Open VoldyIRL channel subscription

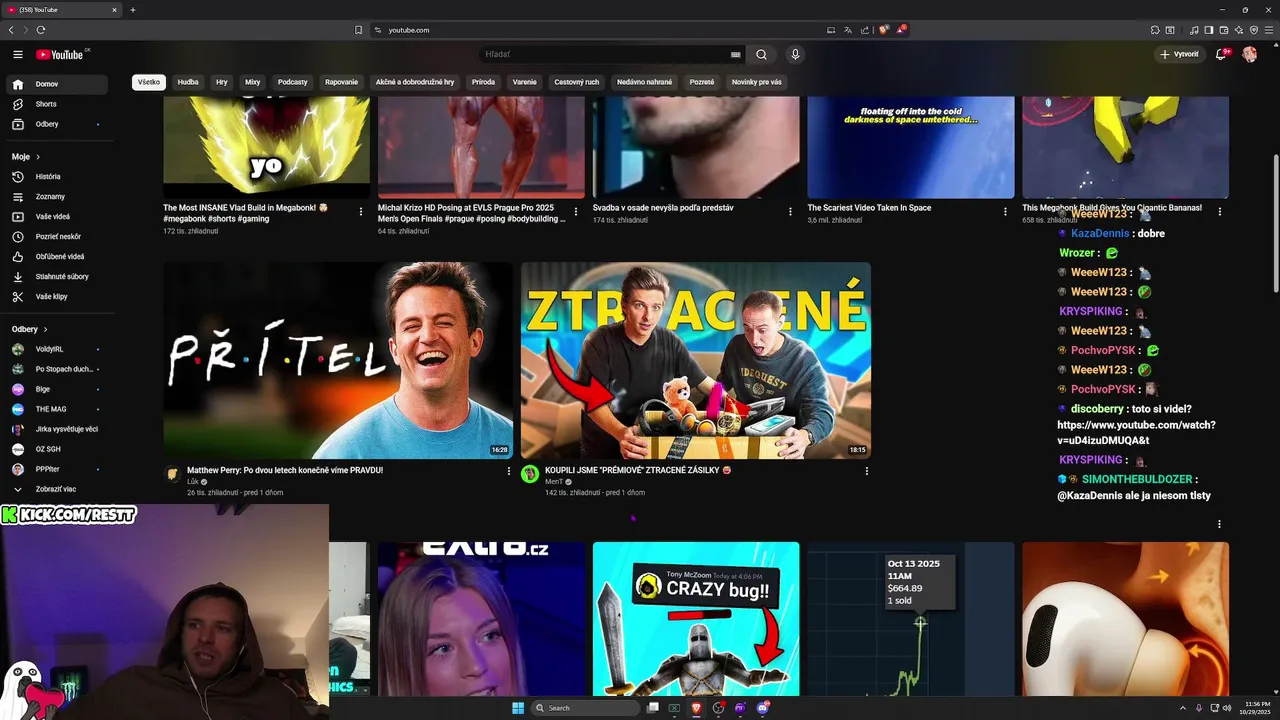pyautogui.click(x=56, y=349)
